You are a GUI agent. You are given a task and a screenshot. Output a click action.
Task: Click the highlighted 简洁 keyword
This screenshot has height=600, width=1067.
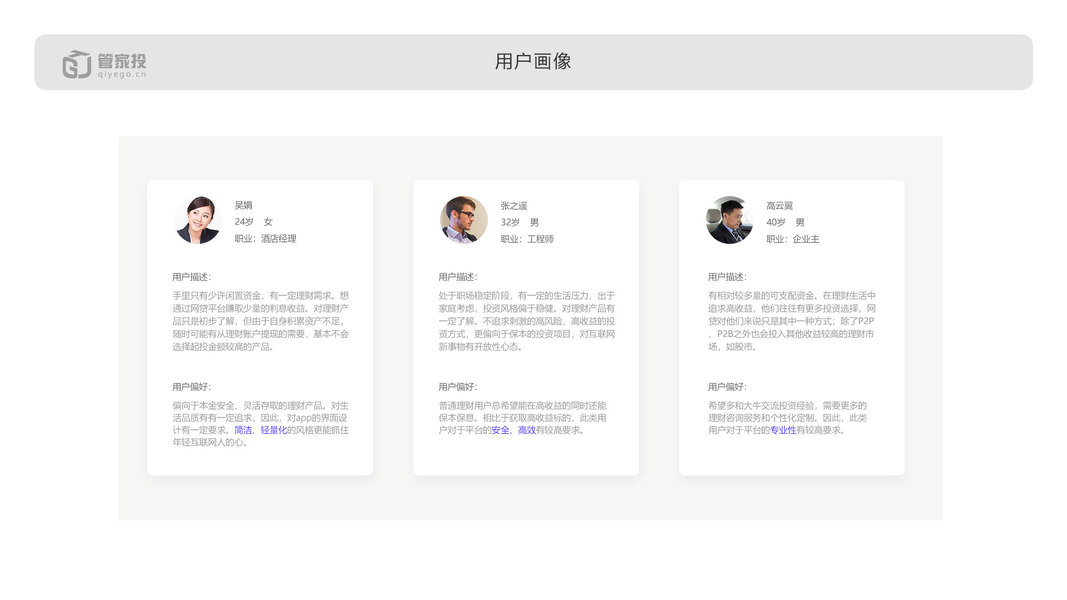click(243, 430)
